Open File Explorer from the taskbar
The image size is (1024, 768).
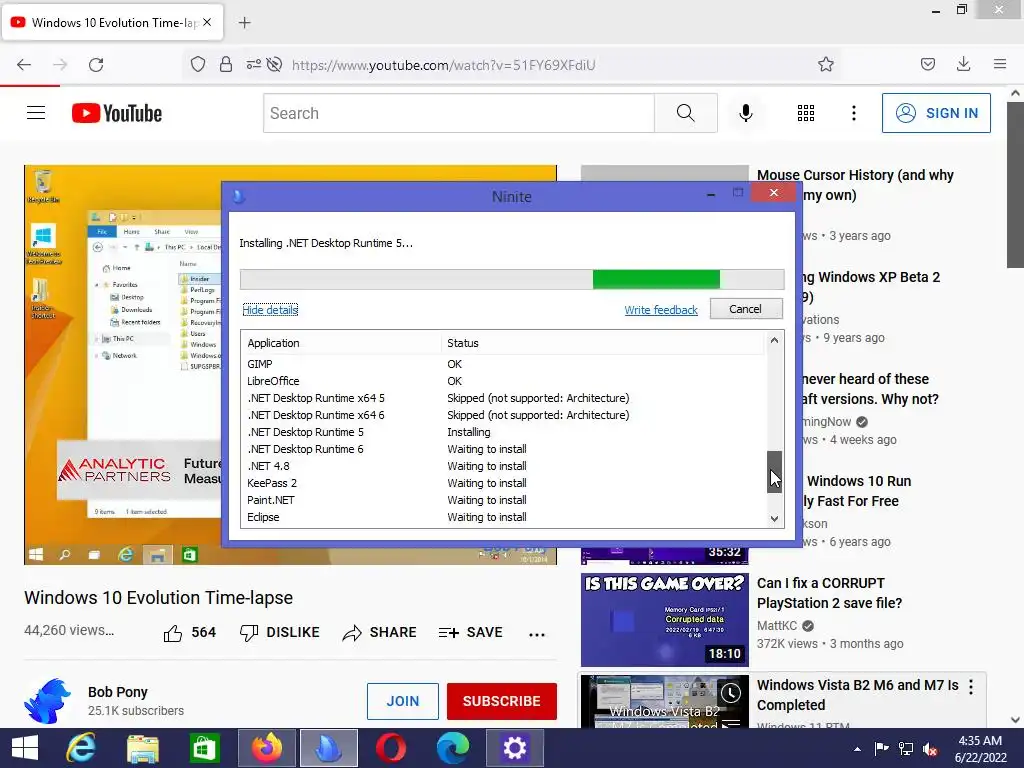pos(143,748)
